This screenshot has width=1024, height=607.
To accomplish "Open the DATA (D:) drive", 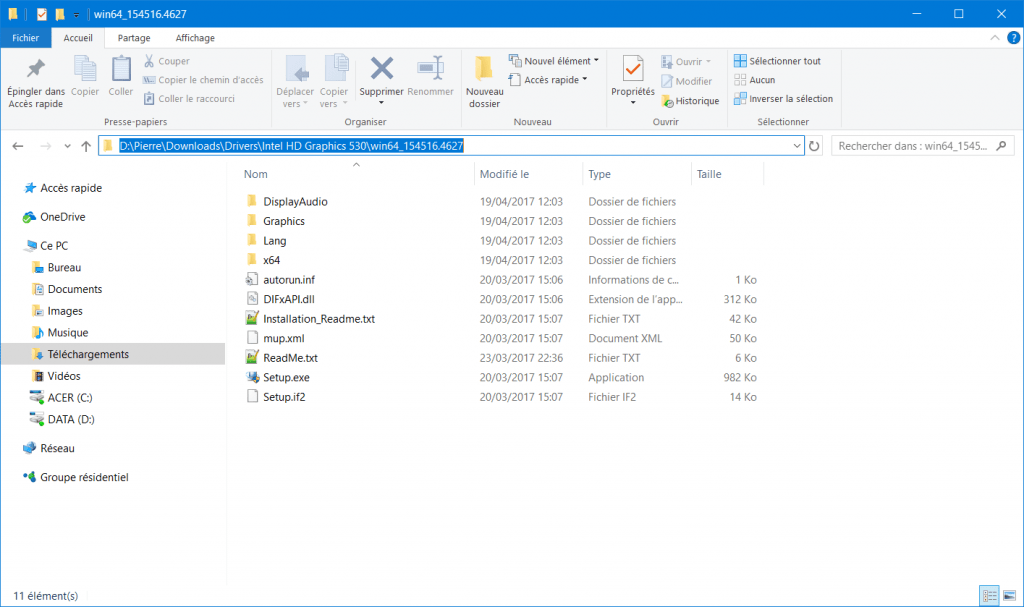I will tap(71, 419).
